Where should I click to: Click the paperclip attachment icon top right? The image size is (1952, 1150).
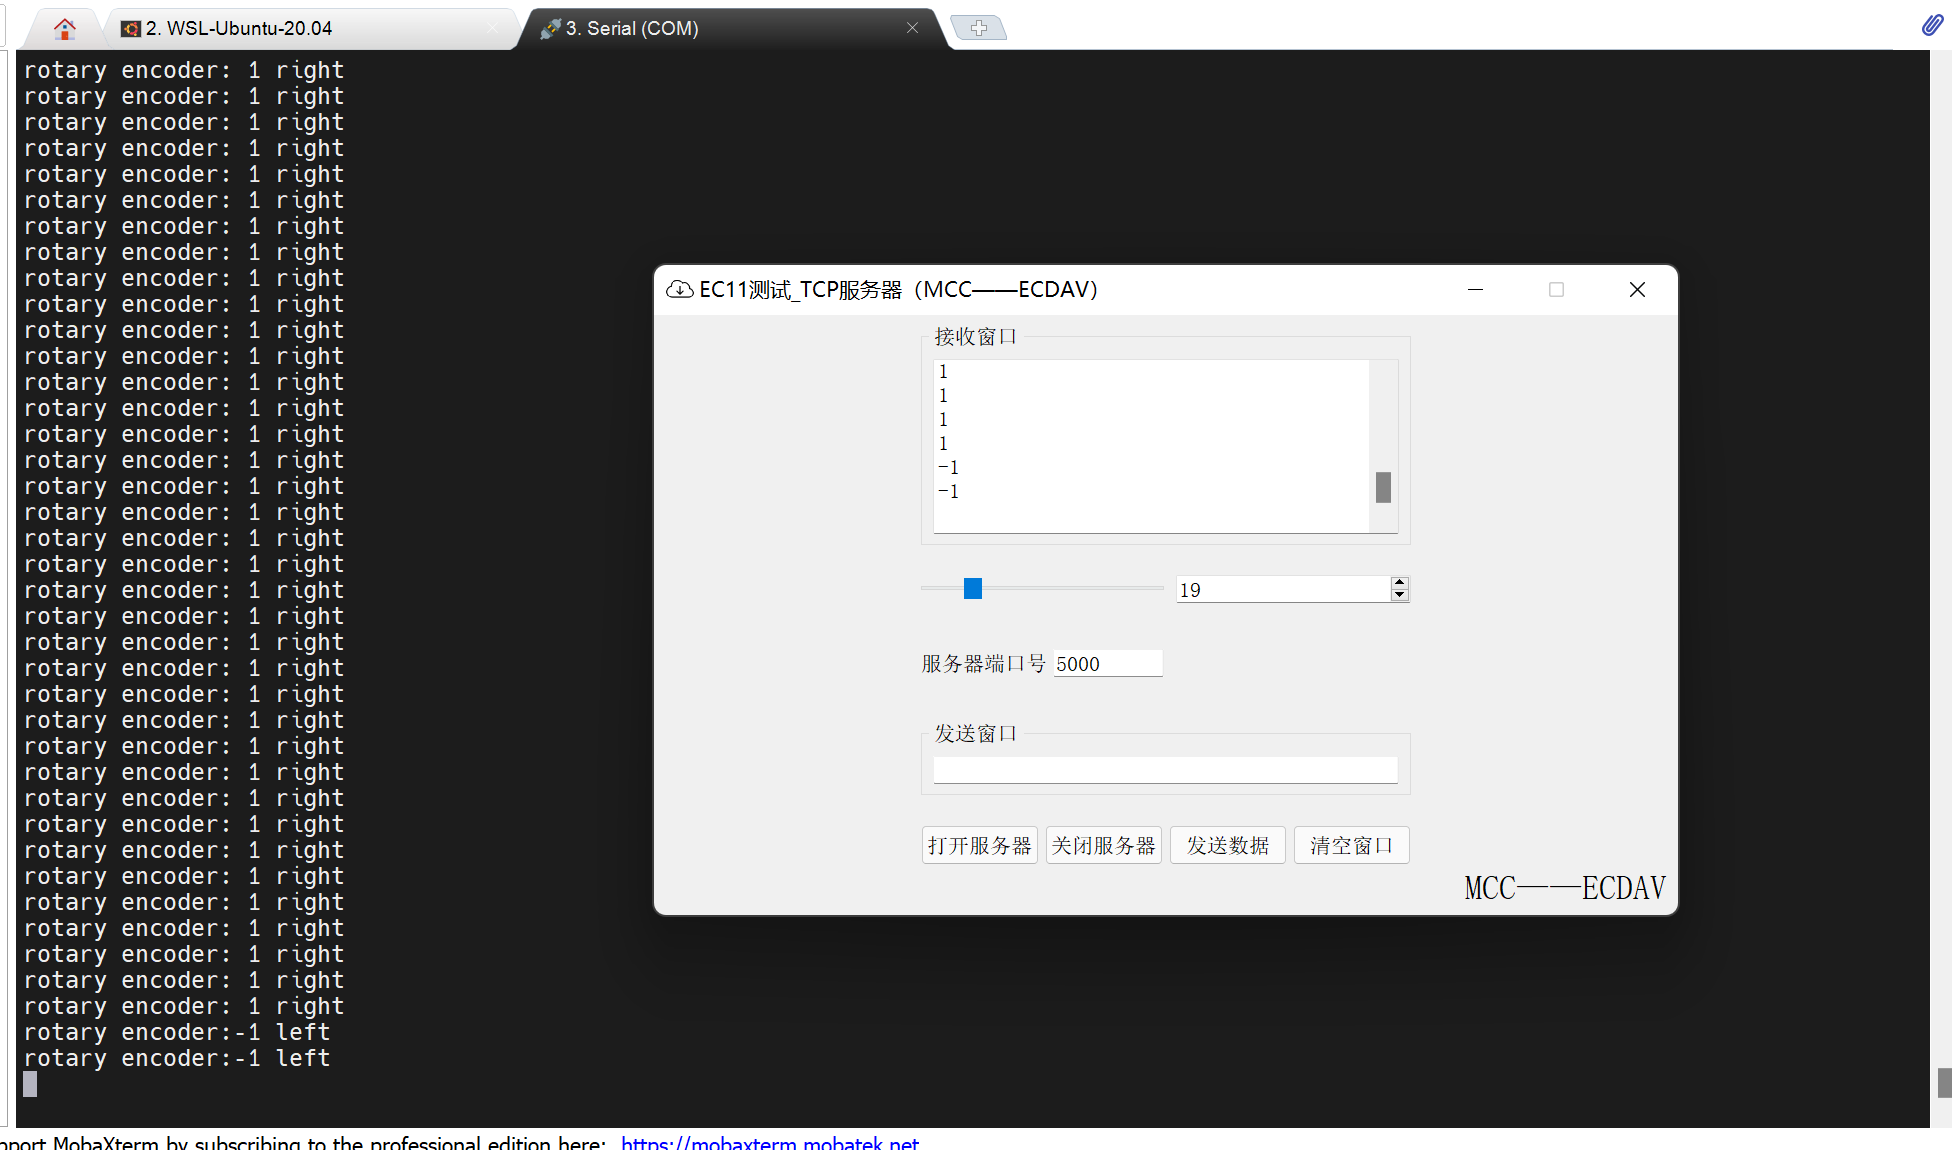[x=1931, y=25]
